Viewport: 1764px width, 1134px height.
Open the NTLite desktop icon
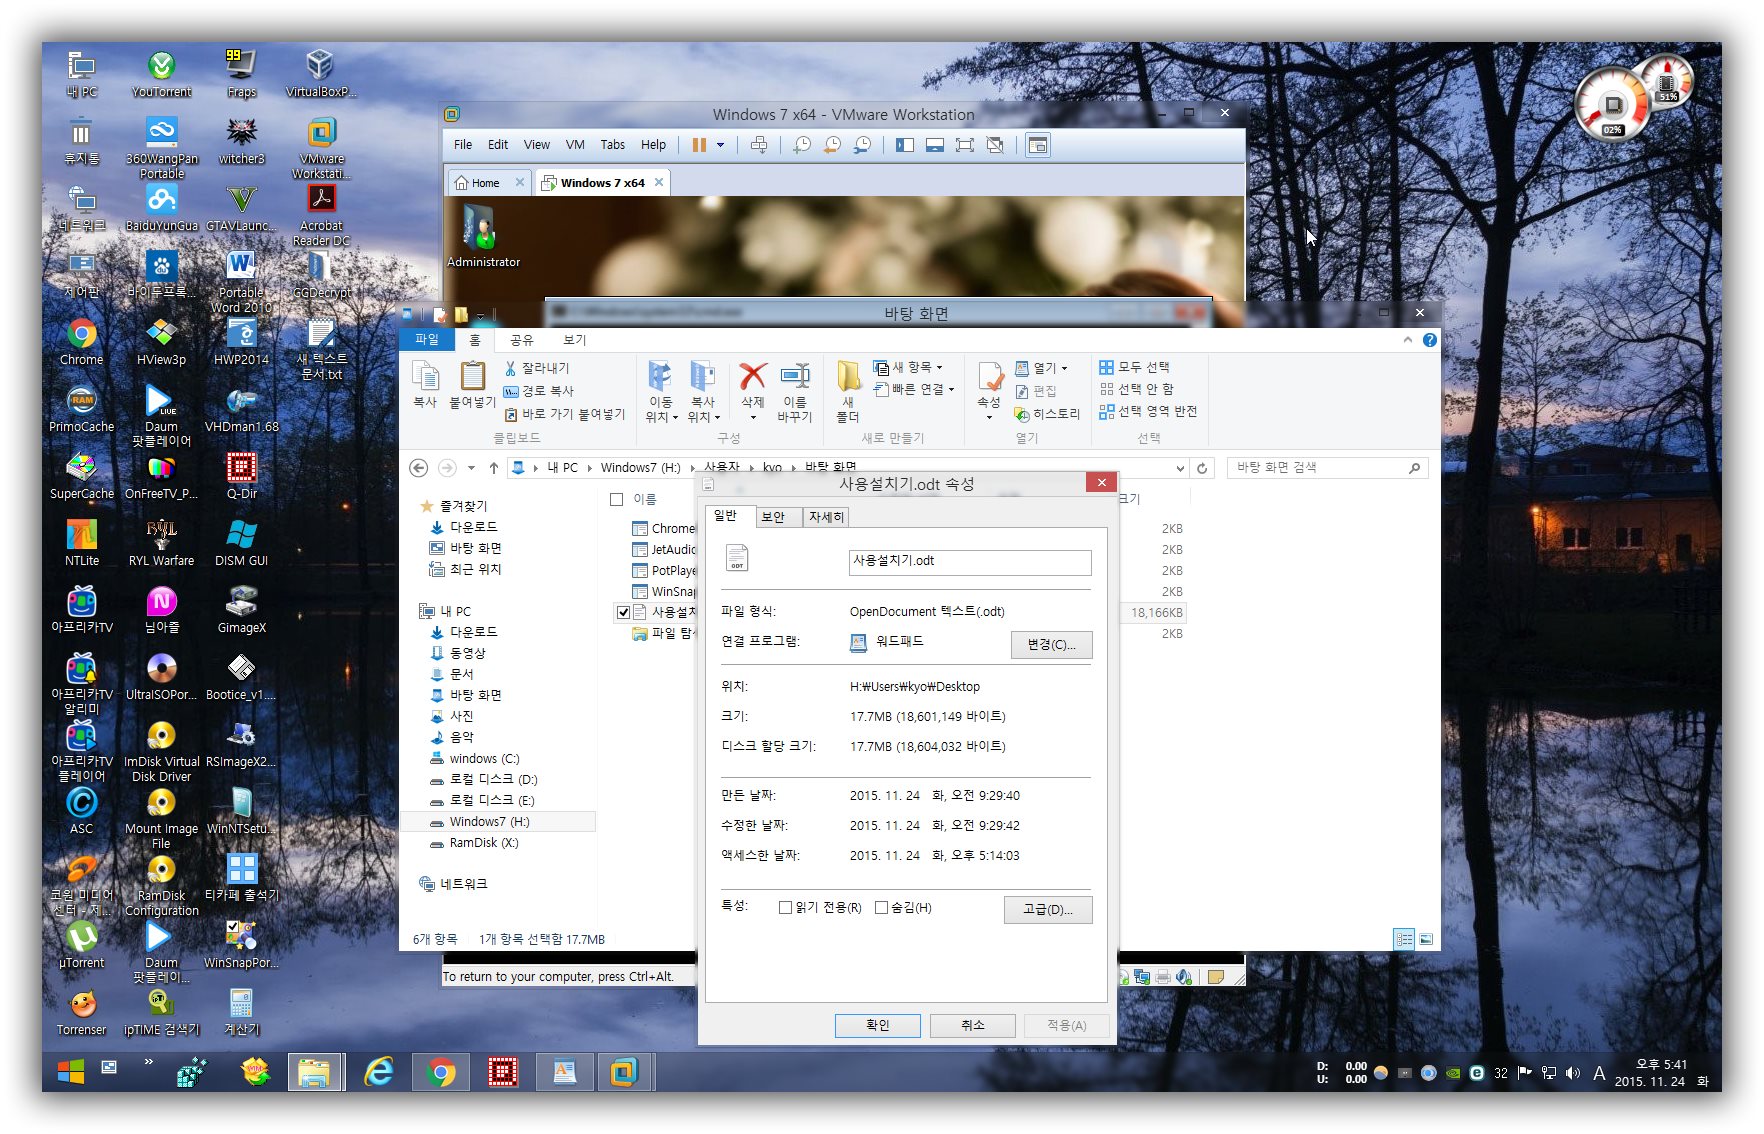pos(81,544)
